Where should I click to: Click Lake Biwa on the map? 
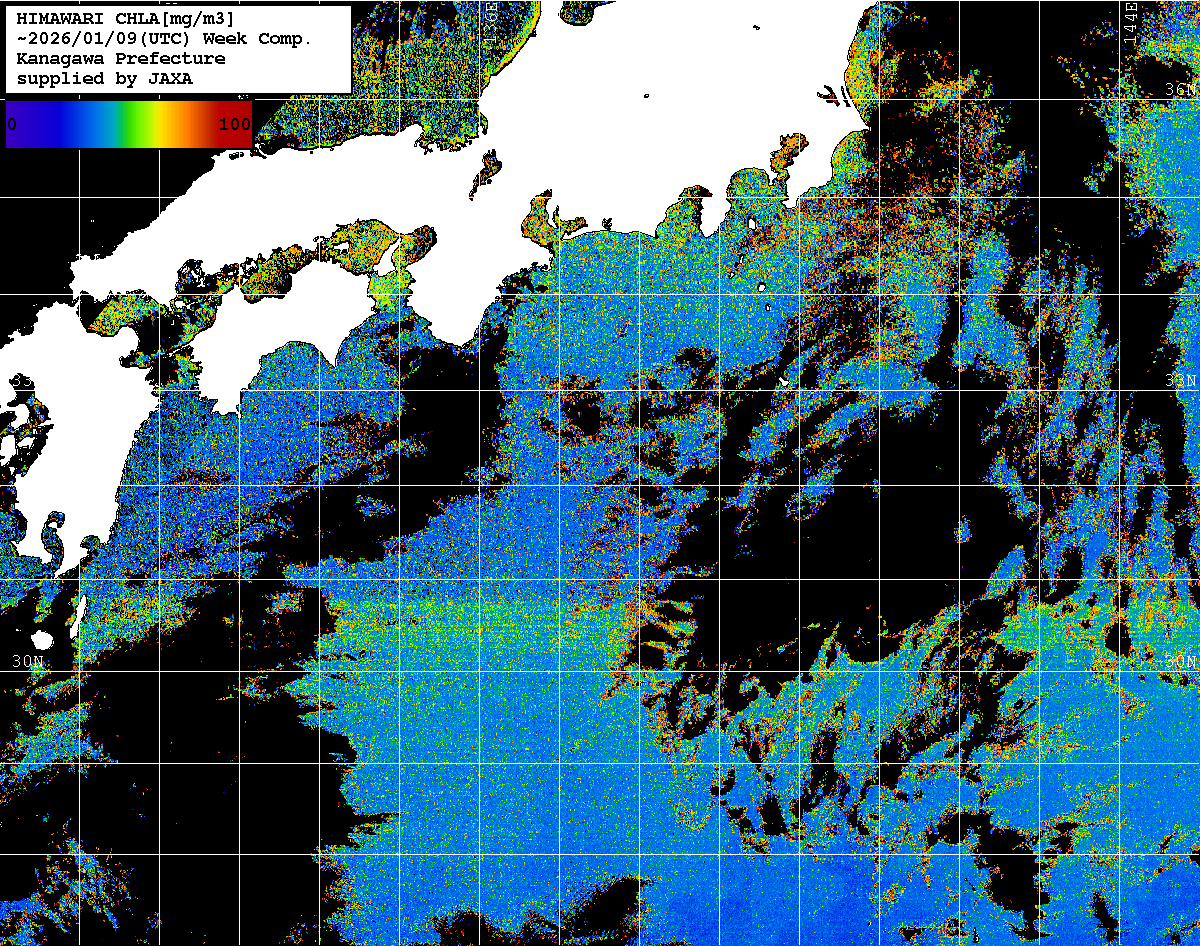pyautogui.click(x=486, y=170)
